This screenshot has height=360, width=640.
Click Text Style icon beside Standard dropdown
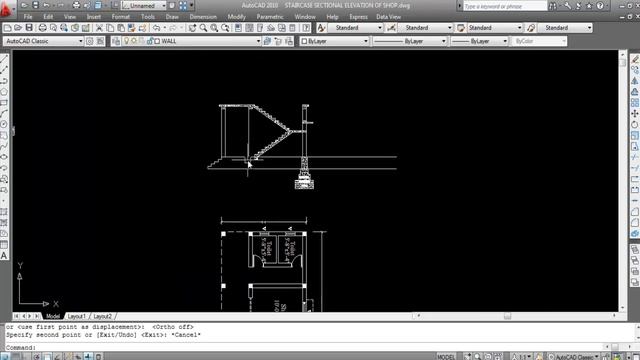321,28
